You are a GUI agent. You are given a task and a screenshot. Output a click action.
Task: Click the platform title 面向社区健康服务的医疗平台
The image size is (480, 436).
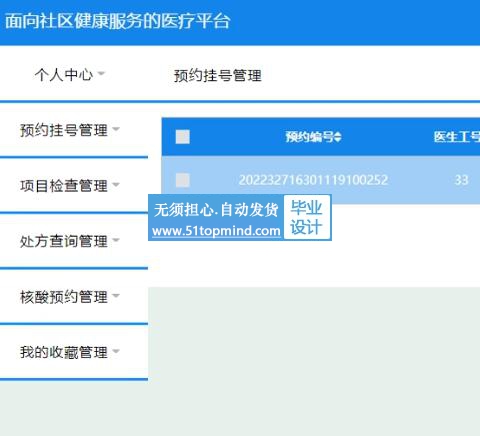coord(117,21)
